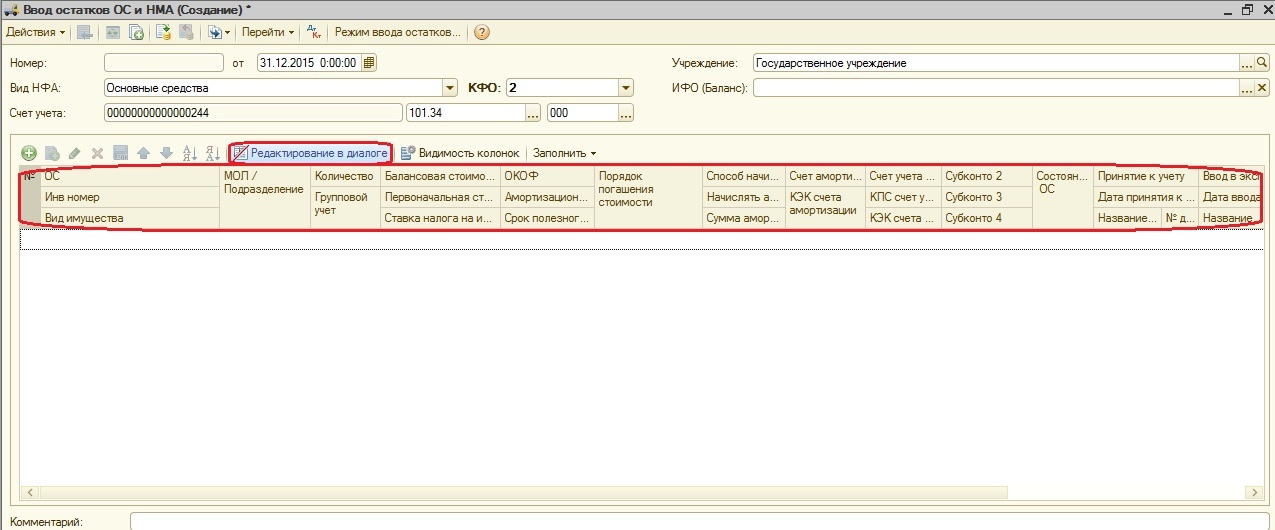Clear ИФО (Баланс) field with X button
Image resolution: width=1275 pixels, height=530 pixels.
pos(1262,88)
